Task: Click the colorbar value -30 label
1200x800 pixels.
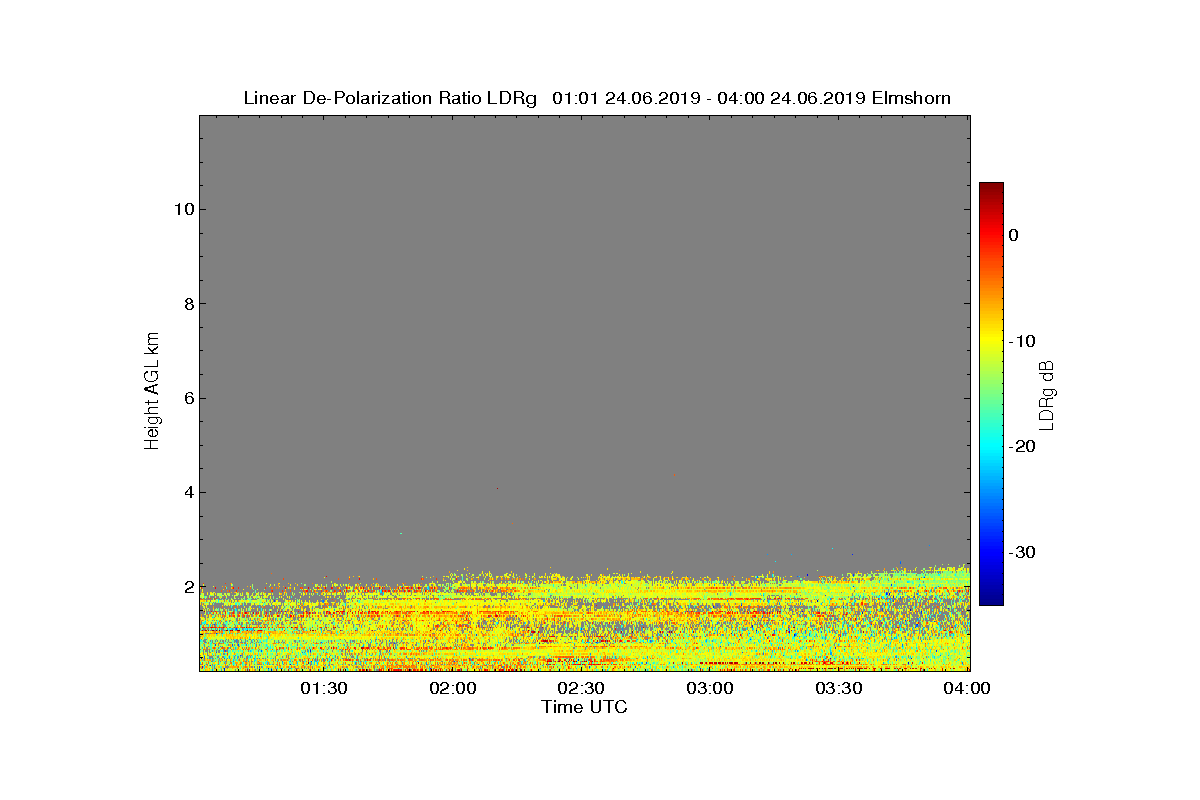Action: [x=1021, y=552]
